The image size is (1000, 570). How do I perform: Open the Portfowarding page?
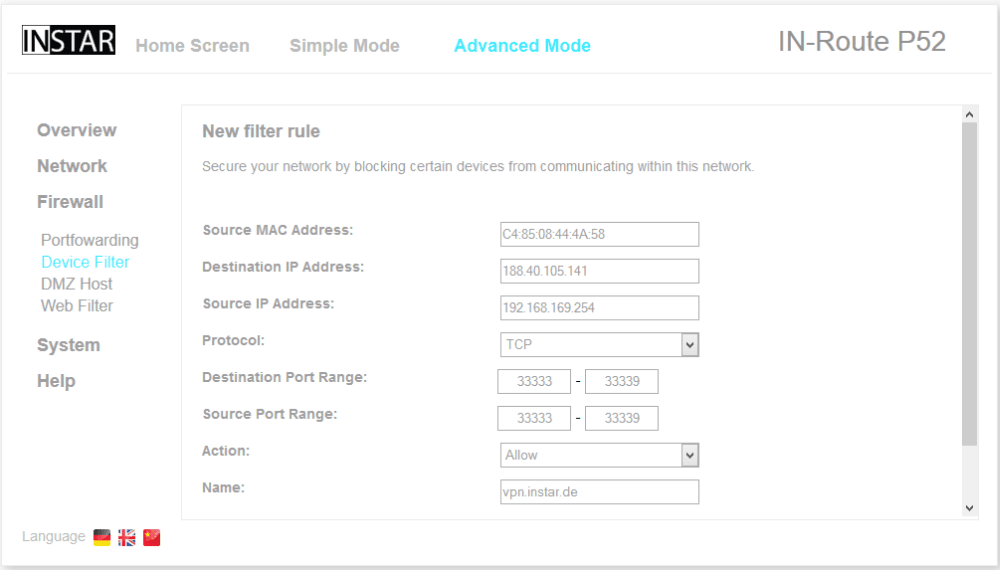(x=90, y=240)
